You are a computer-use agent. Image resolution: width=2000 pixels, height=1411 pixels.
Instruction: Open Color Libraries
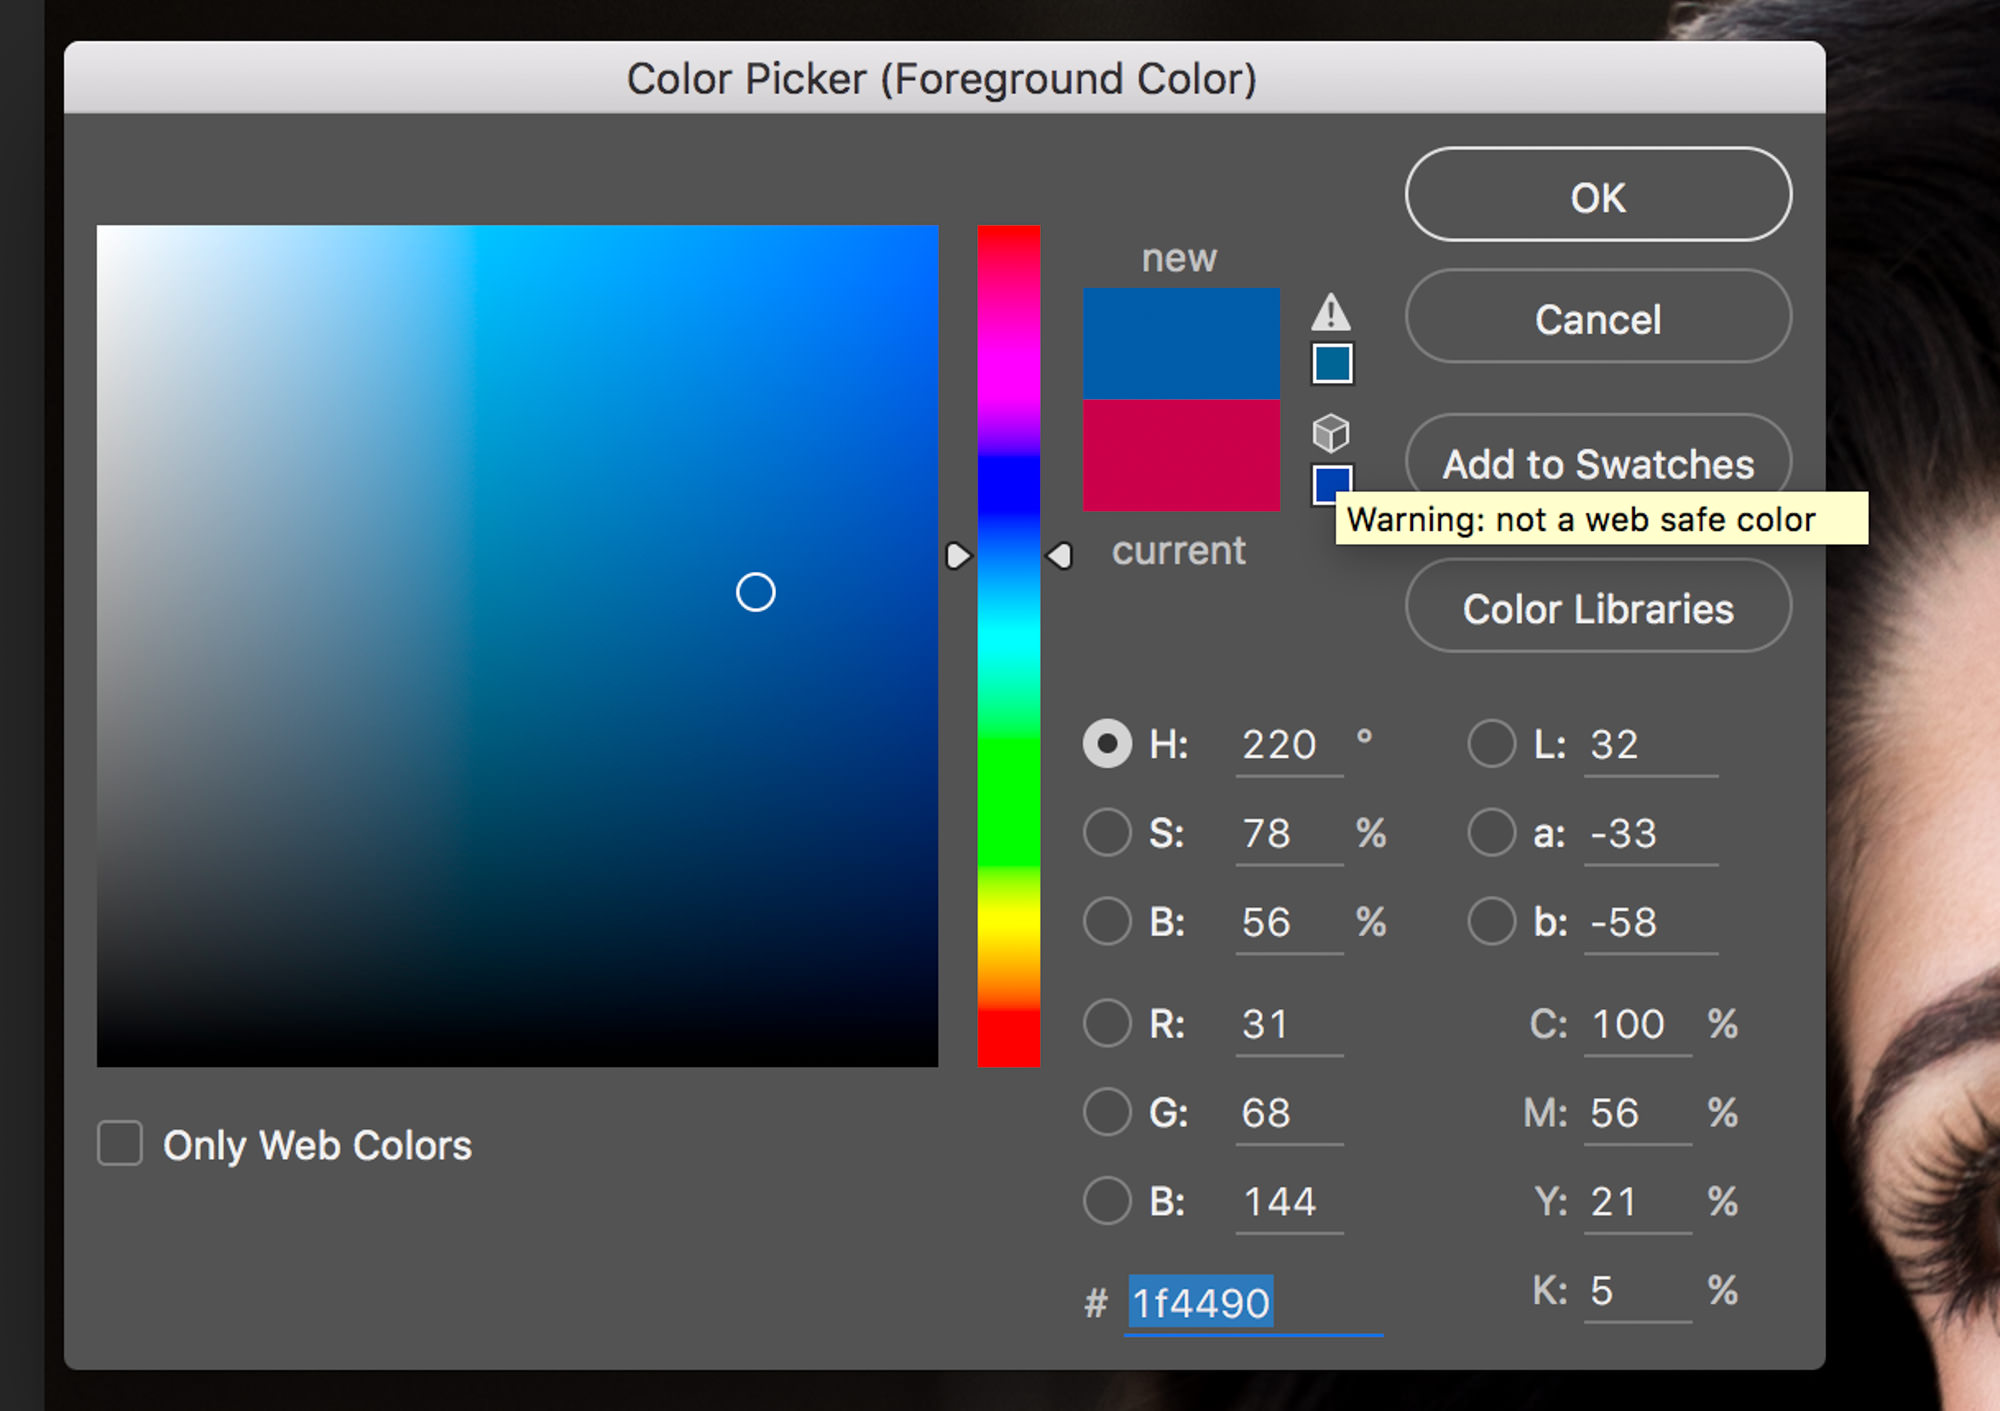click(x=1597, y=608)
